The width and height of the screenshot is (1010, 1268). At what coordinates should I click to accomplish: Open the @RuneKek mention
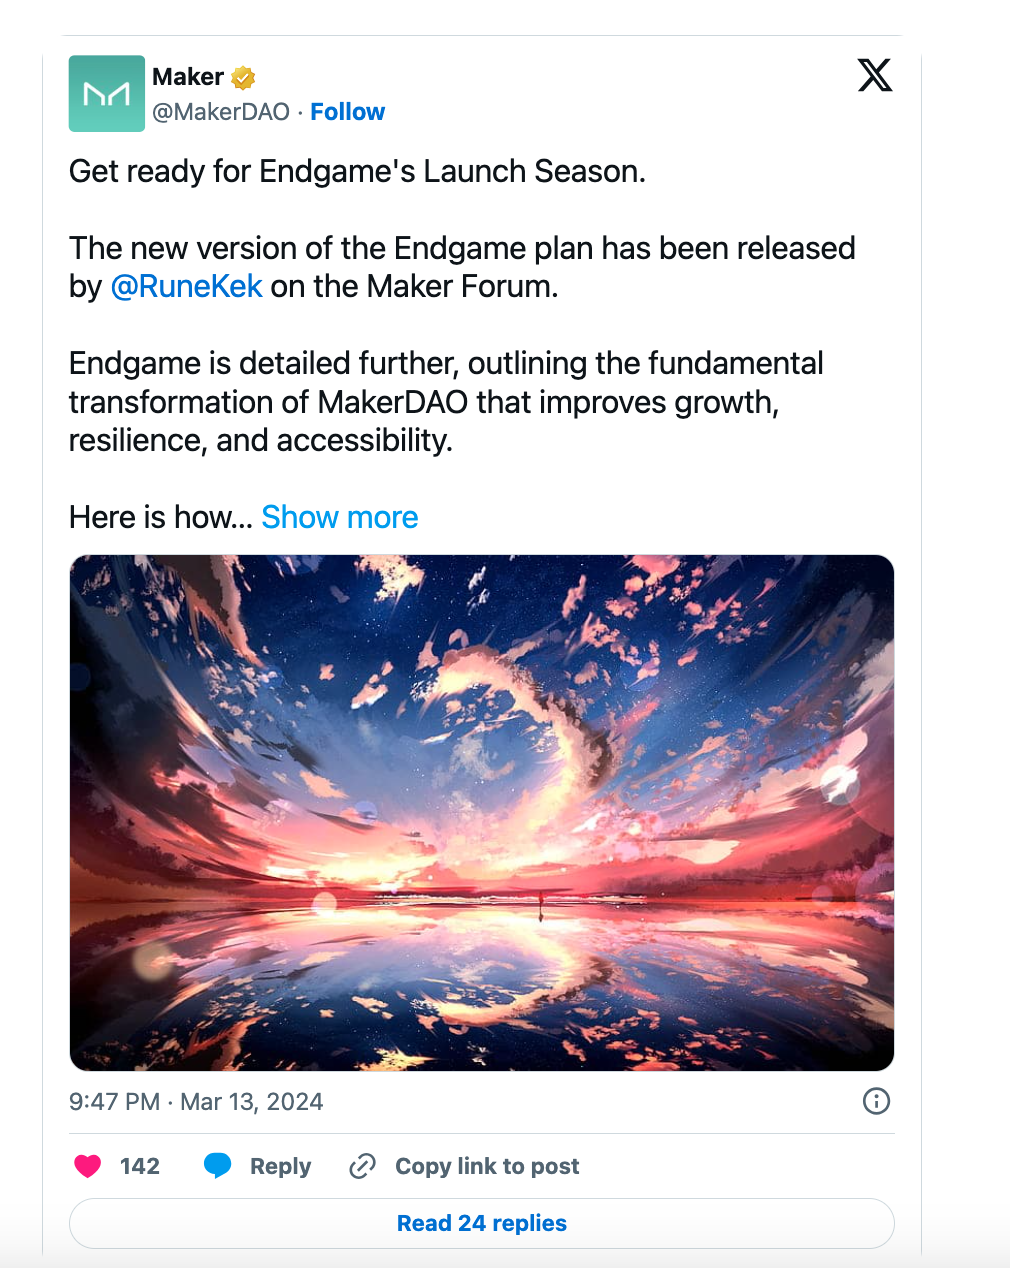[x=186, y=287]
